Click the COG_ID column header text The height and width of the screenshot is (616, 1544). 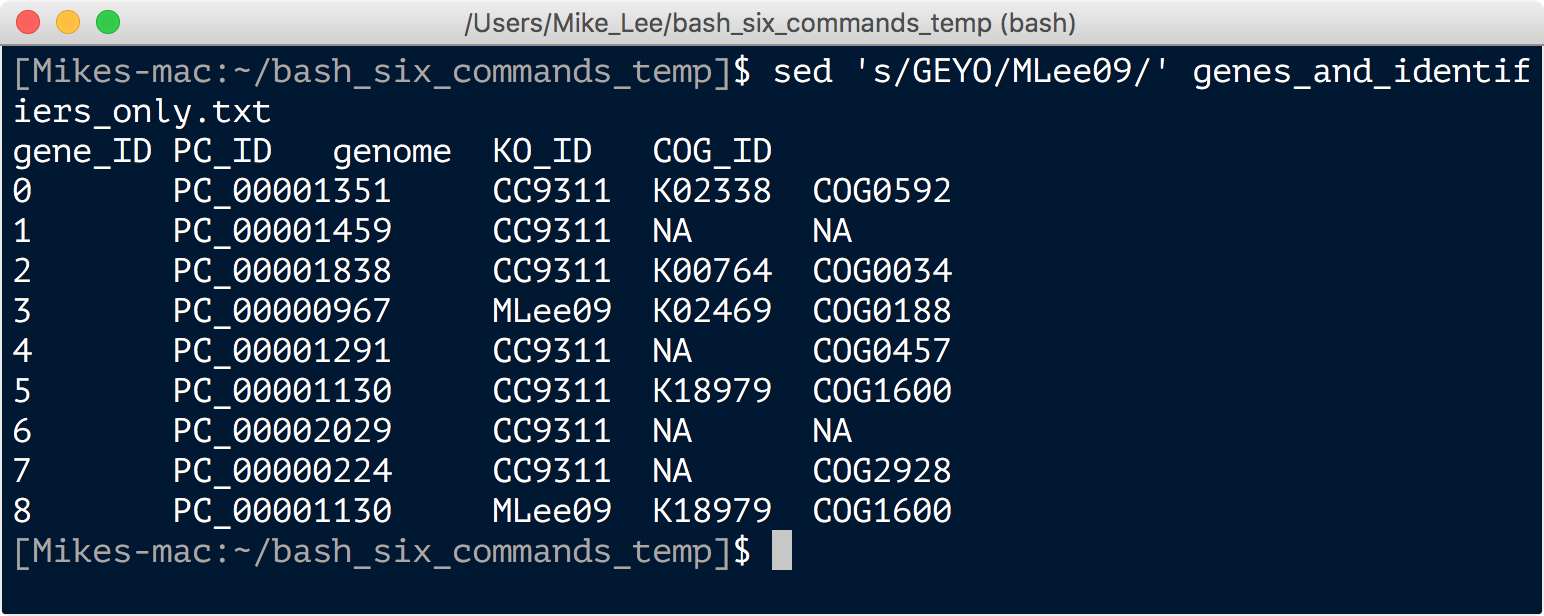click(712, 152)
